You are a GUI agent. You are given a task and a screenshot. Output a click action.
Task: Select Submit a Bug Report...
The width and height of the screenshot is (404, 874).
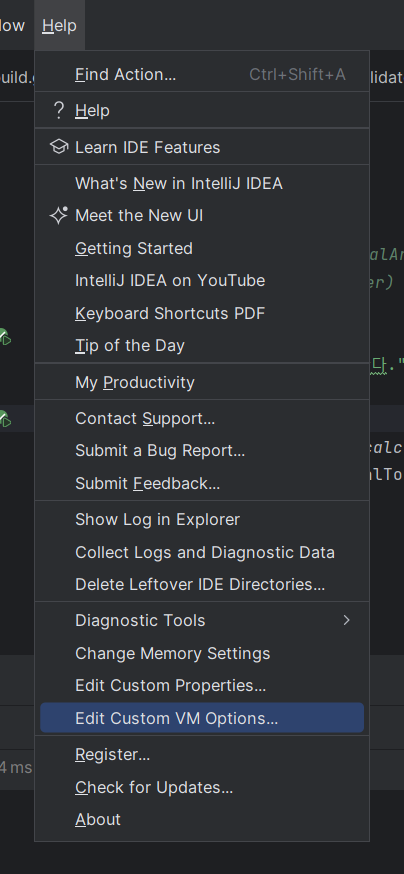(x=202, y=450)
